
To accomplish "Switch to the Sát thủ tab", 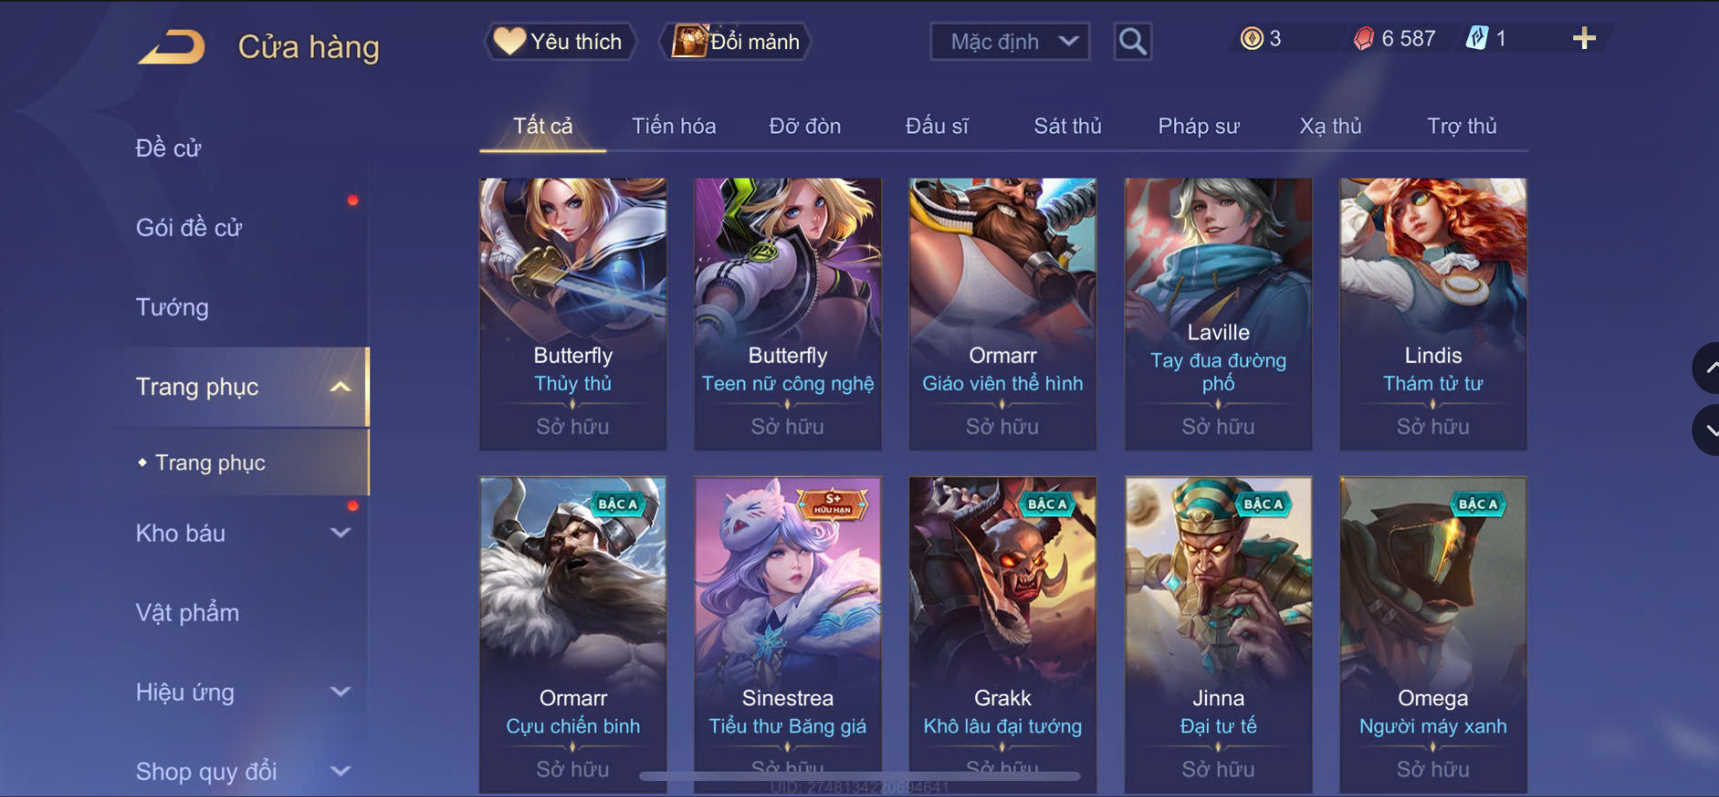I will [1067, 126].
